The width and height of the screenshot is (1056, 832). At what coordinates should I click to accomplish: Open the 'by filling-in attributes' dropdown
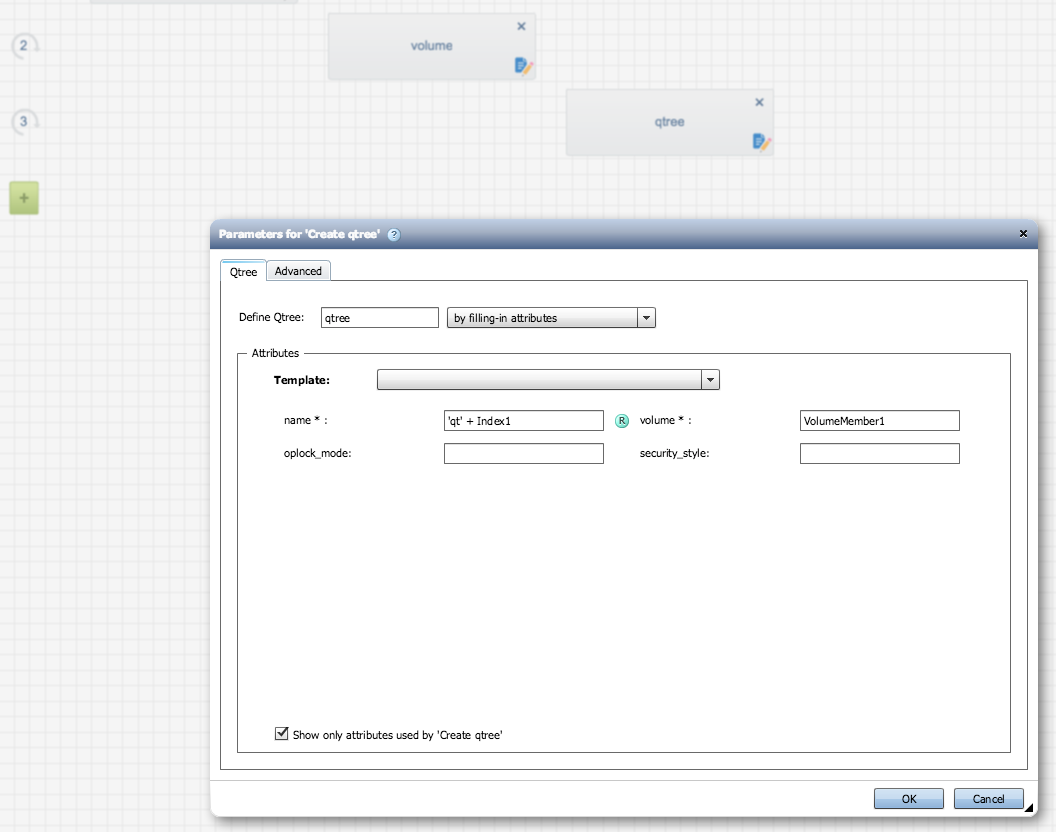647,318
